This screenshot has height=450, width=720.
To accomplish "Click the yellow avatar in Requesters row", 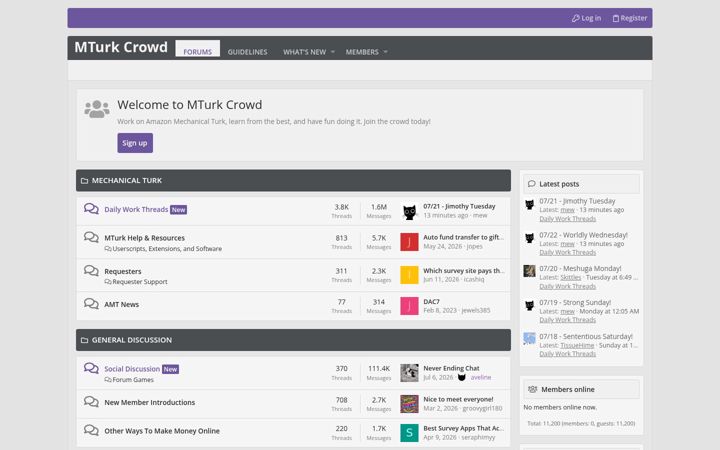I will pos(409,275).
